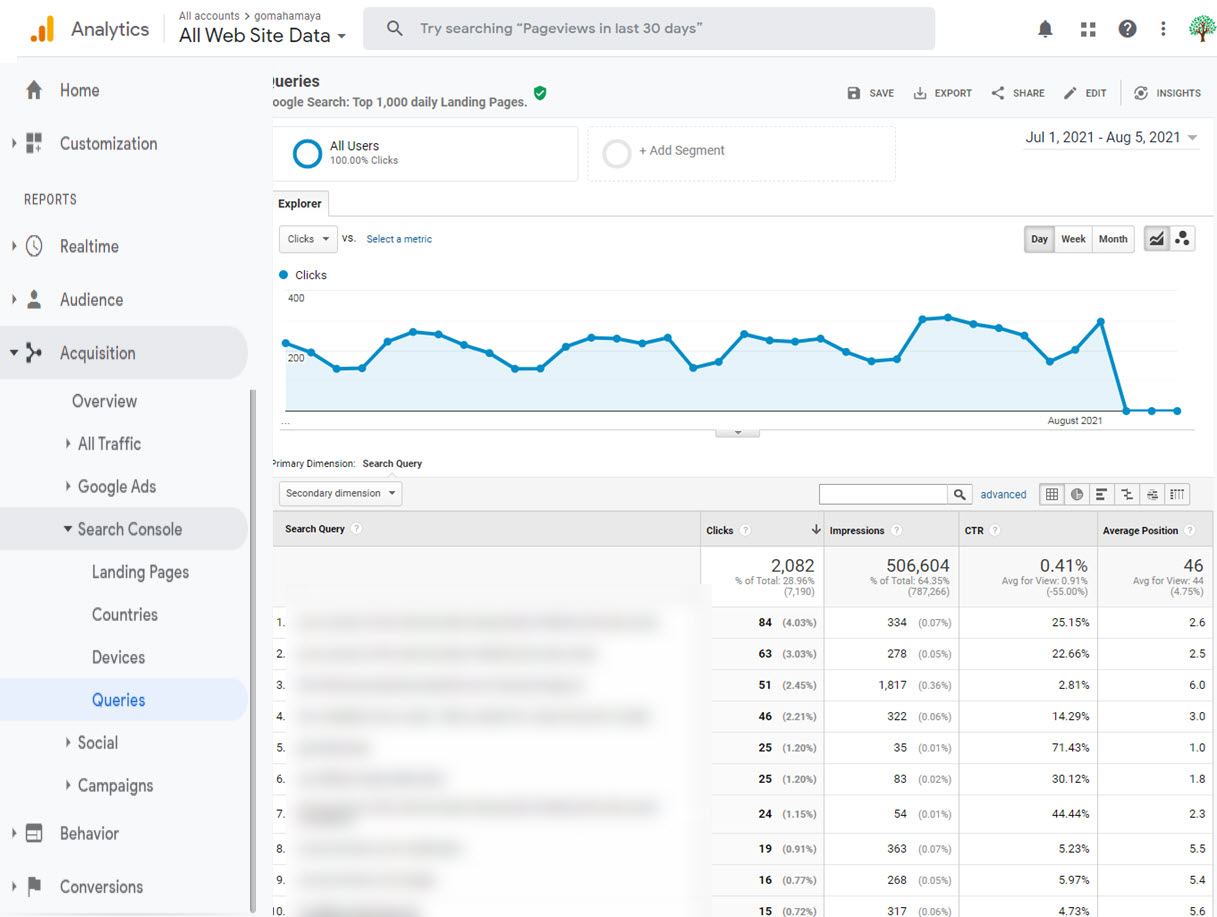Sort by Clicks column header
Viewport: 1217px width, 917px height.
pos(762,530)
